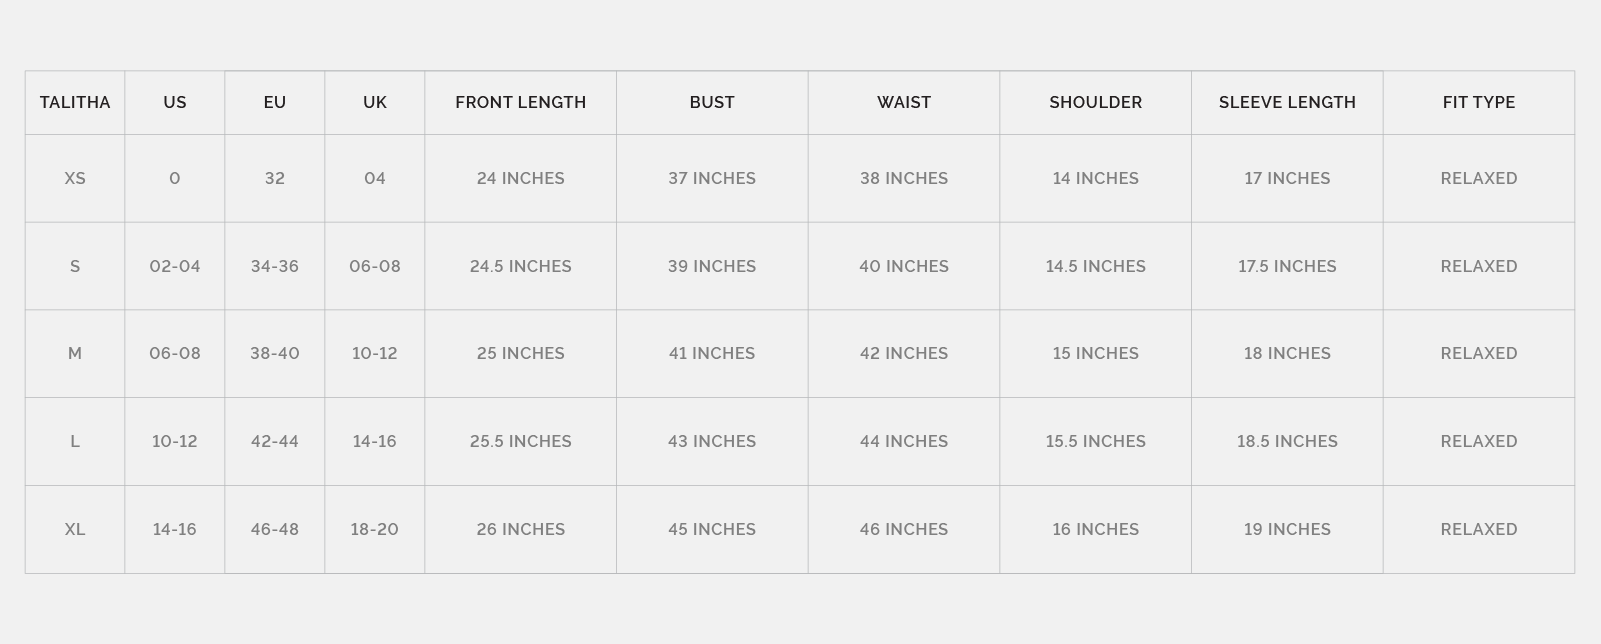Select the 45 INCHES bust cell
The height and width of the screenshot is (644, 1601).
click(x=712, y=529)
